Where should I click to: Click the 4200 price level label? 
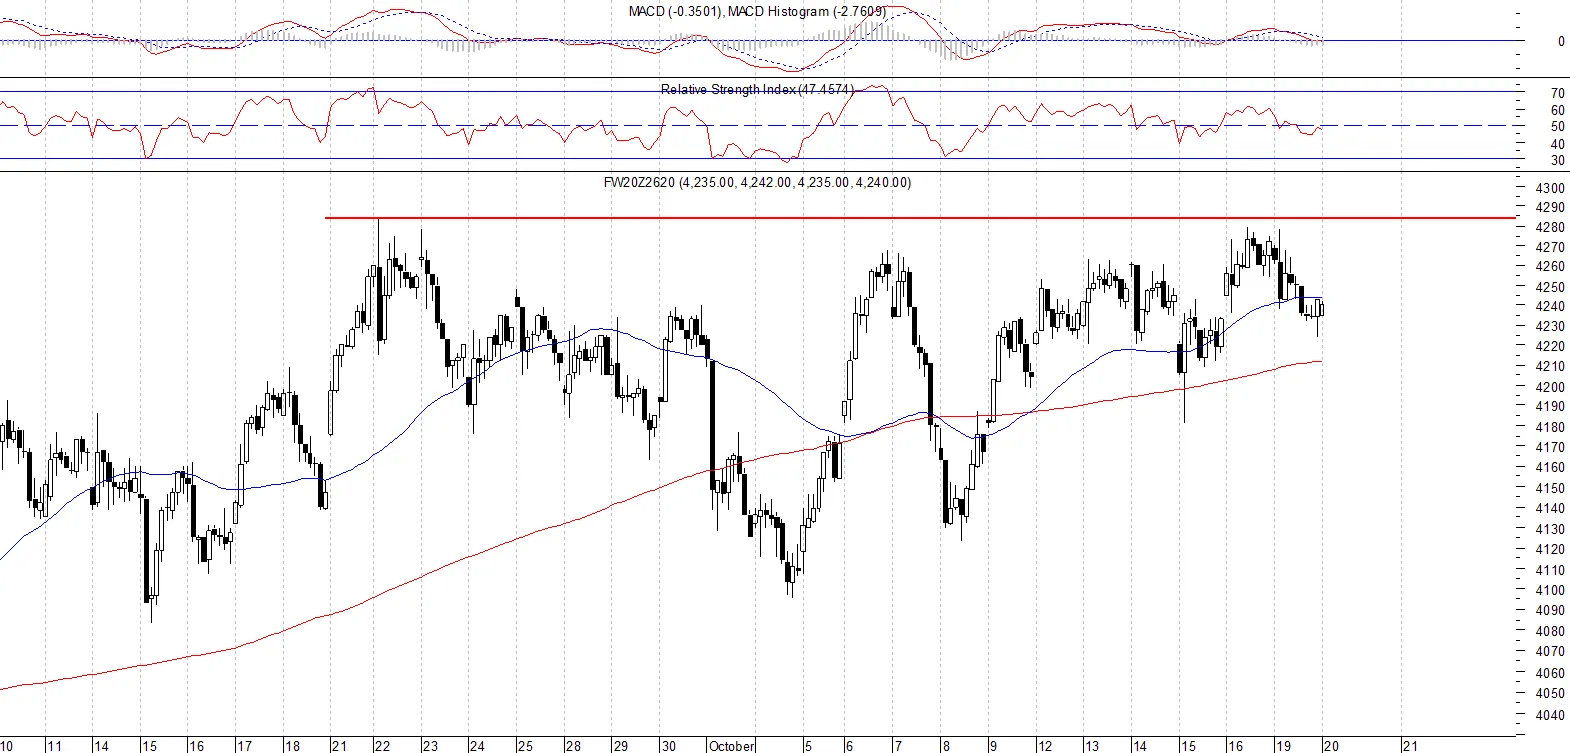1550,387
